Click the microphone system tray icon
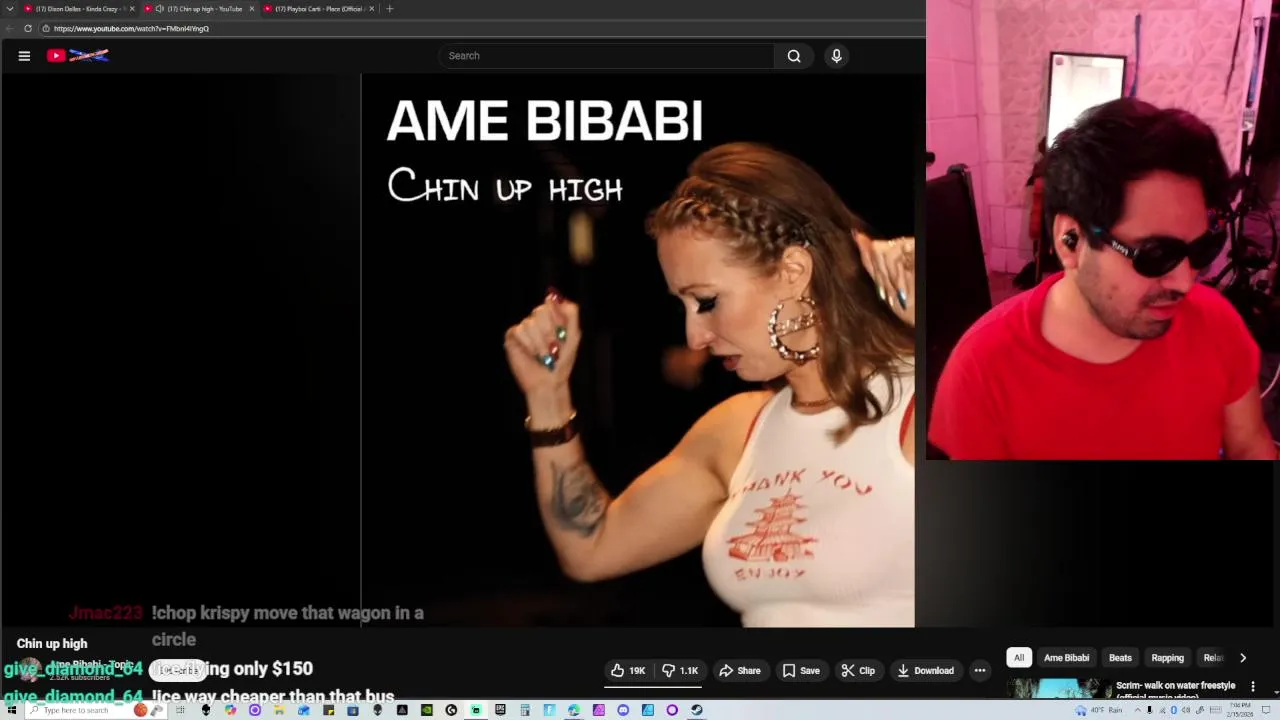This screenshot has height=720, width=1280. tap(1149, 710)
